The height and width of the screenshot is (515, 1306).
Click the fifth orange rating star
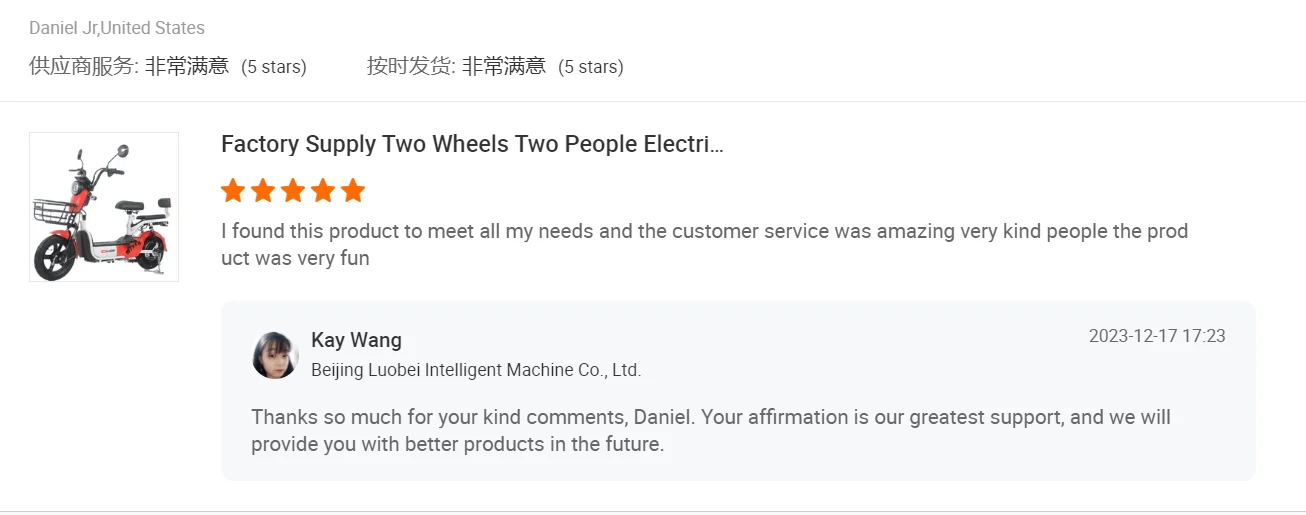pyautogui.click(x=353, y=190)
